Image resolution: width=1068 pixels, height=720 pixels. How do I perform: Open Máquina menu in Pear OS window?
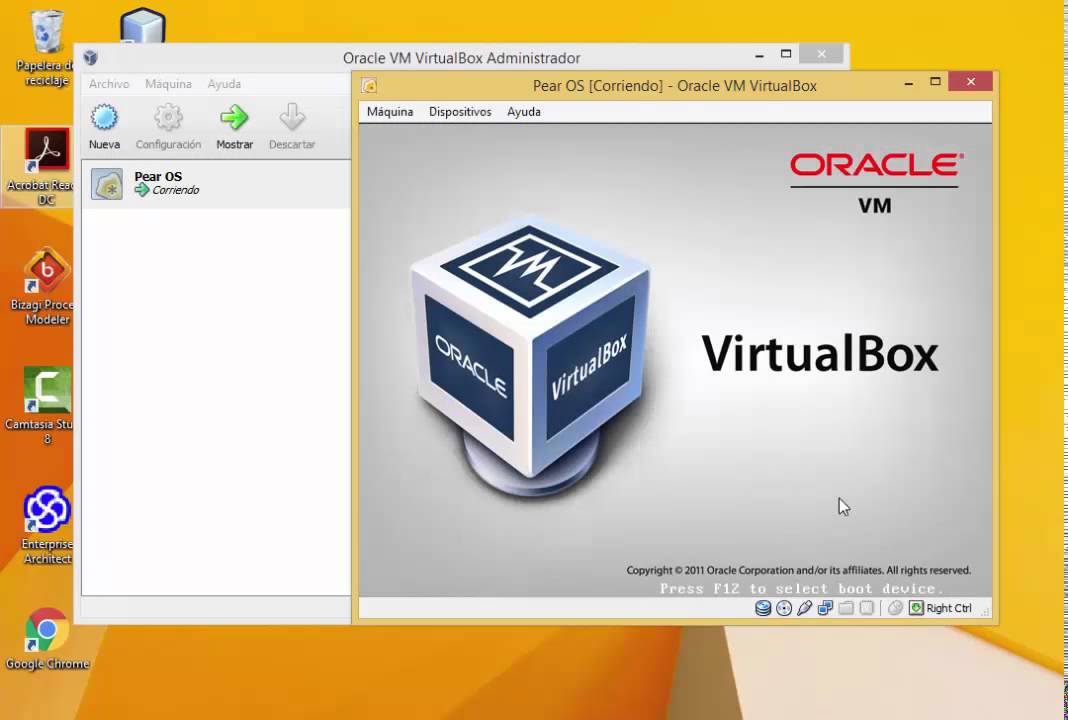pos(390,112)
